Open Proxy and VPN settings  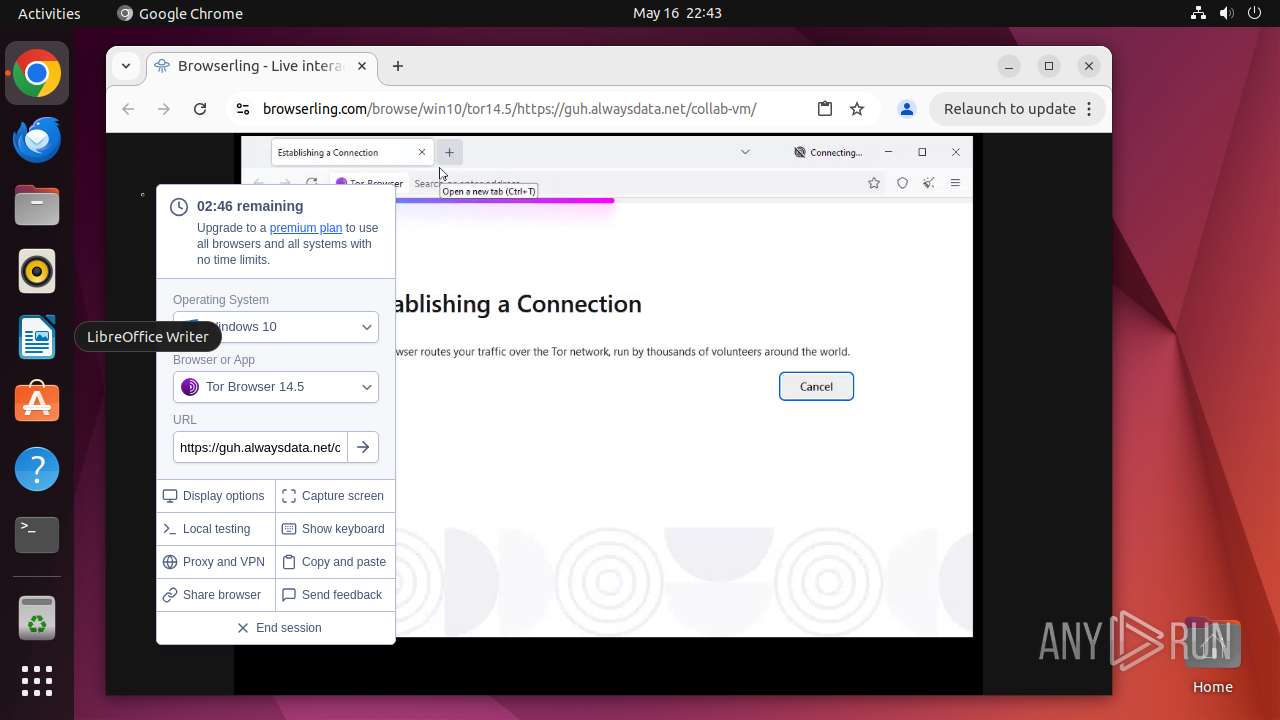click(x=215, y=562)
